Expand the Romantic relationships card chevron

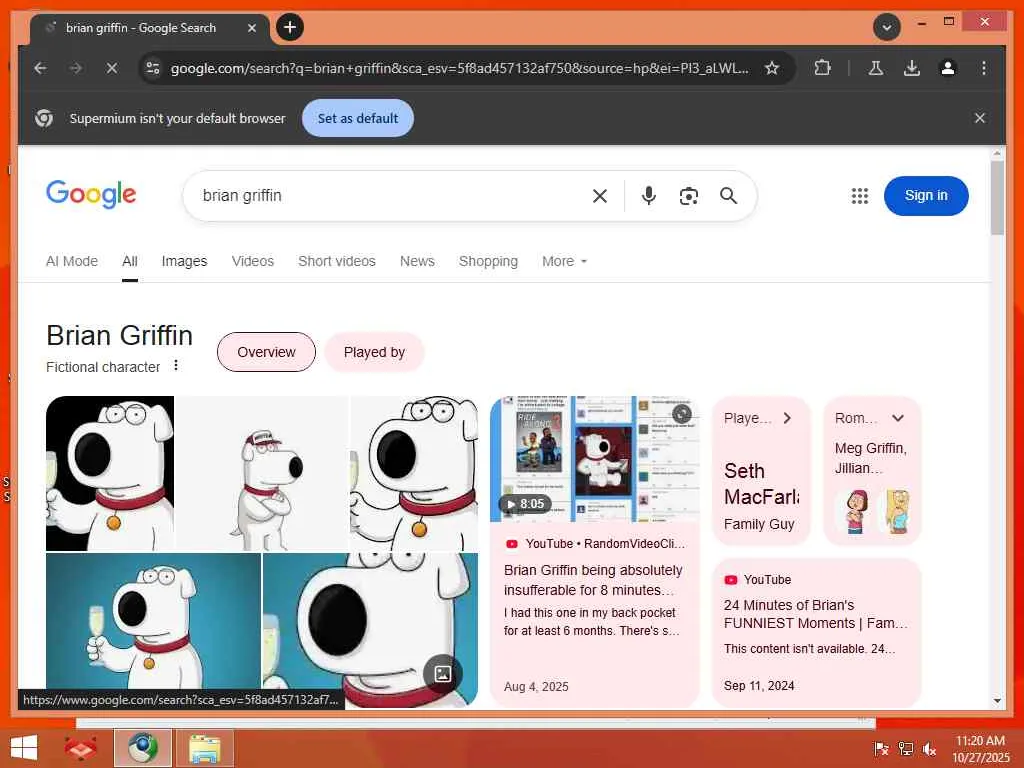coord(898,418)
